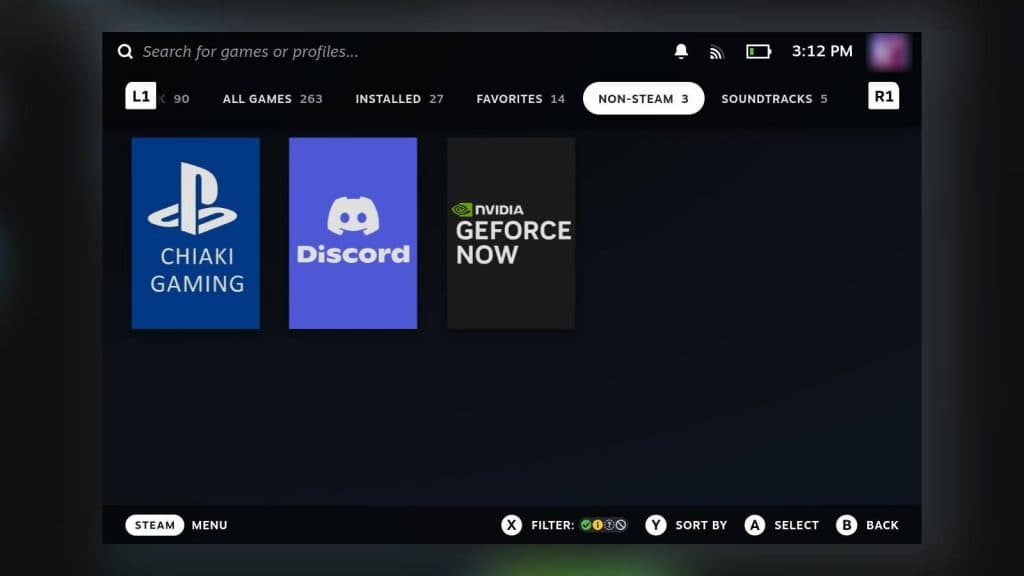The width and height of the screenshot is (1024, 576).
Task: Switch to the Soundtracks tab
Action: pyautogui.click(x=774, y=99)
